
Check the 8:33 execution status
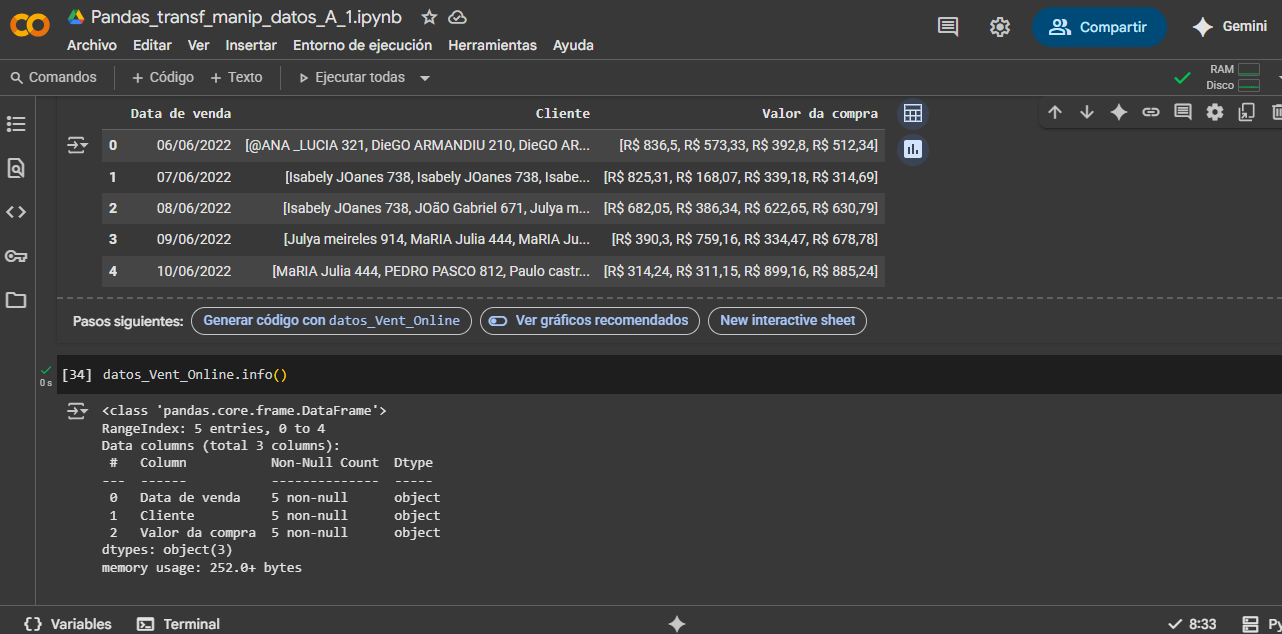1192,624
